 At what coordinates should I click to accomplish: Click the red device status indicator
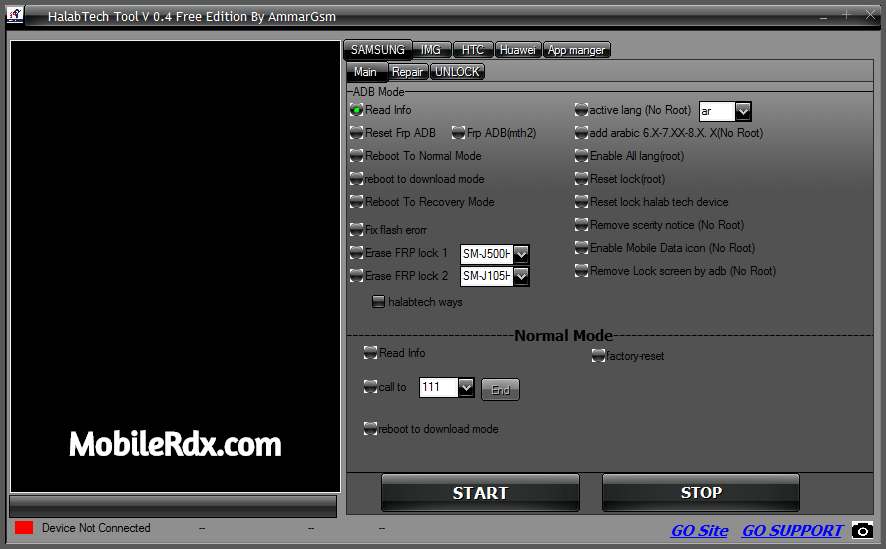tap(24, 528)
